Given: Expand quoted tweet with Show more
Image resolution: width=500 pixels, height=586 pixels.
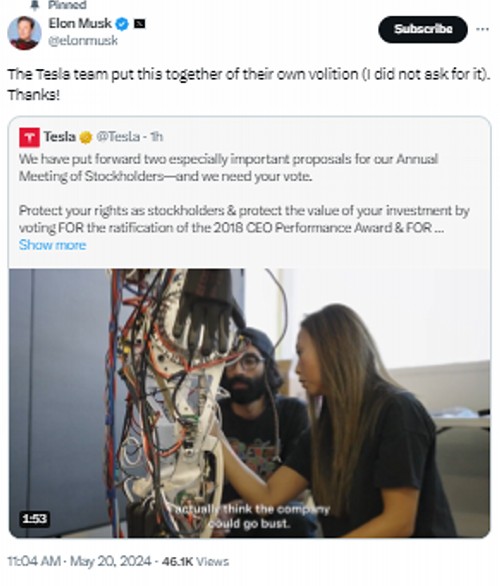Looking at the screenshot, I should (52, 245).
